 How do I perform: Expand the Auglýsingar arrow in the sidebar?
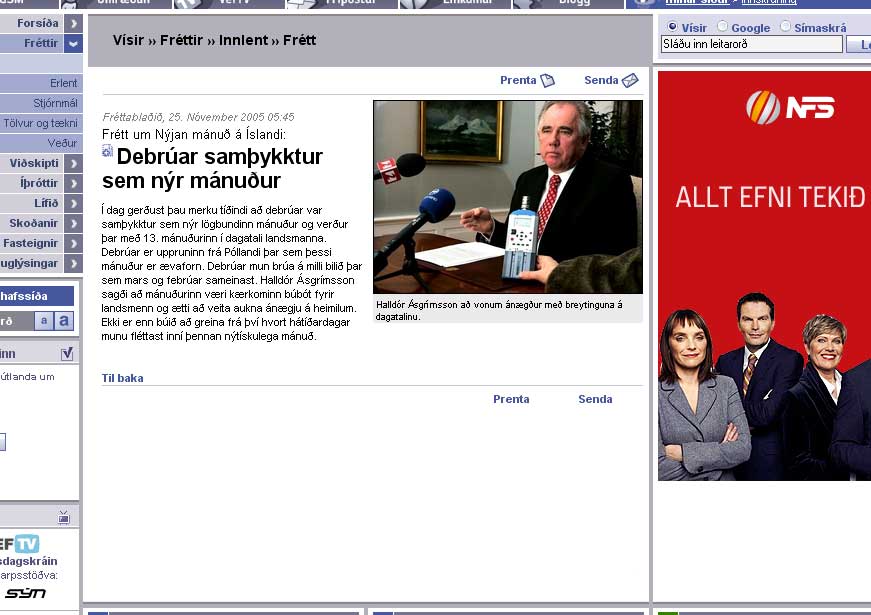coord(73,263)
